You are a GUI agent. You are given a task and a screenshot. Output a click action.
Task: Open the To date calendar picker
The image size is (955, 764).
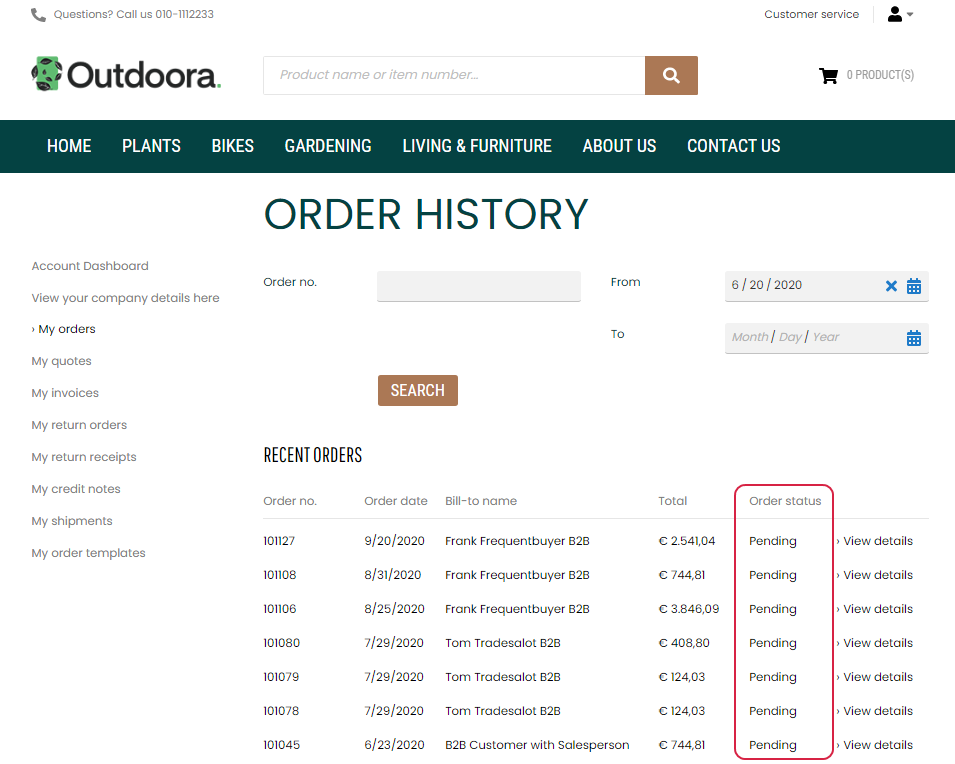click(914, 338)
